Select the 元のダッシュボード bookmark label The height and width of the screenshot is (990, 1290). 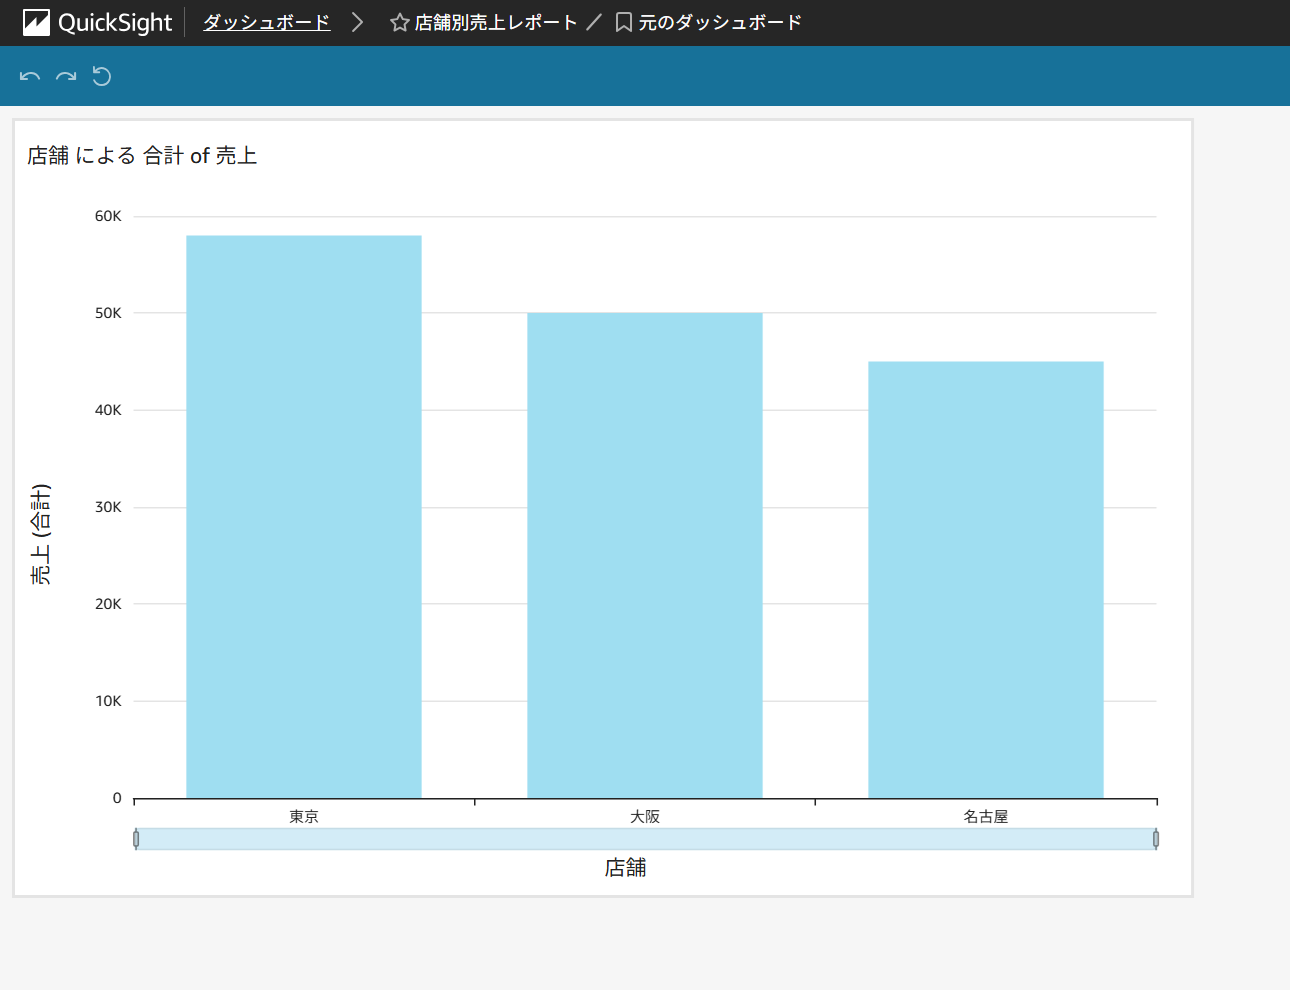(x=720, y=22)
